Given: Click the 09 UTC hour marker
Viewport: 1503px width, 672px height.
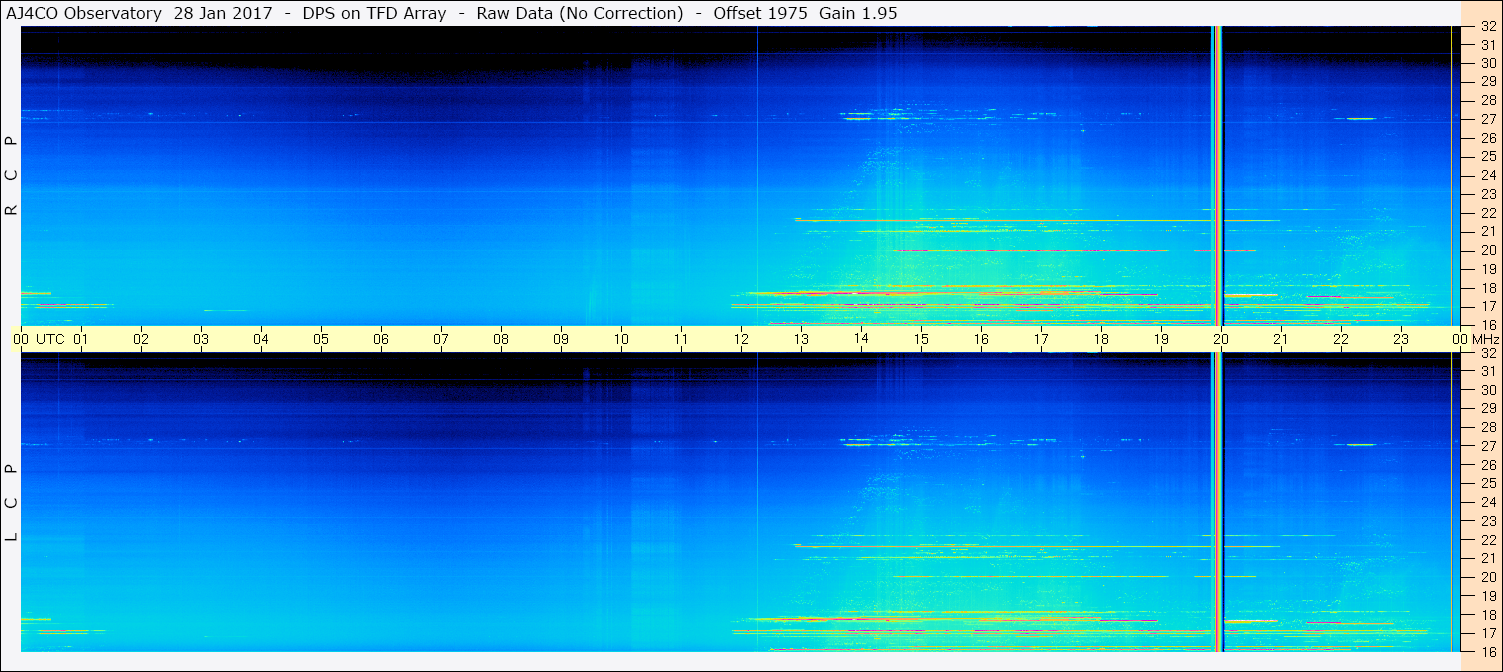Looking at the screenshot, I should click(561, 339).
